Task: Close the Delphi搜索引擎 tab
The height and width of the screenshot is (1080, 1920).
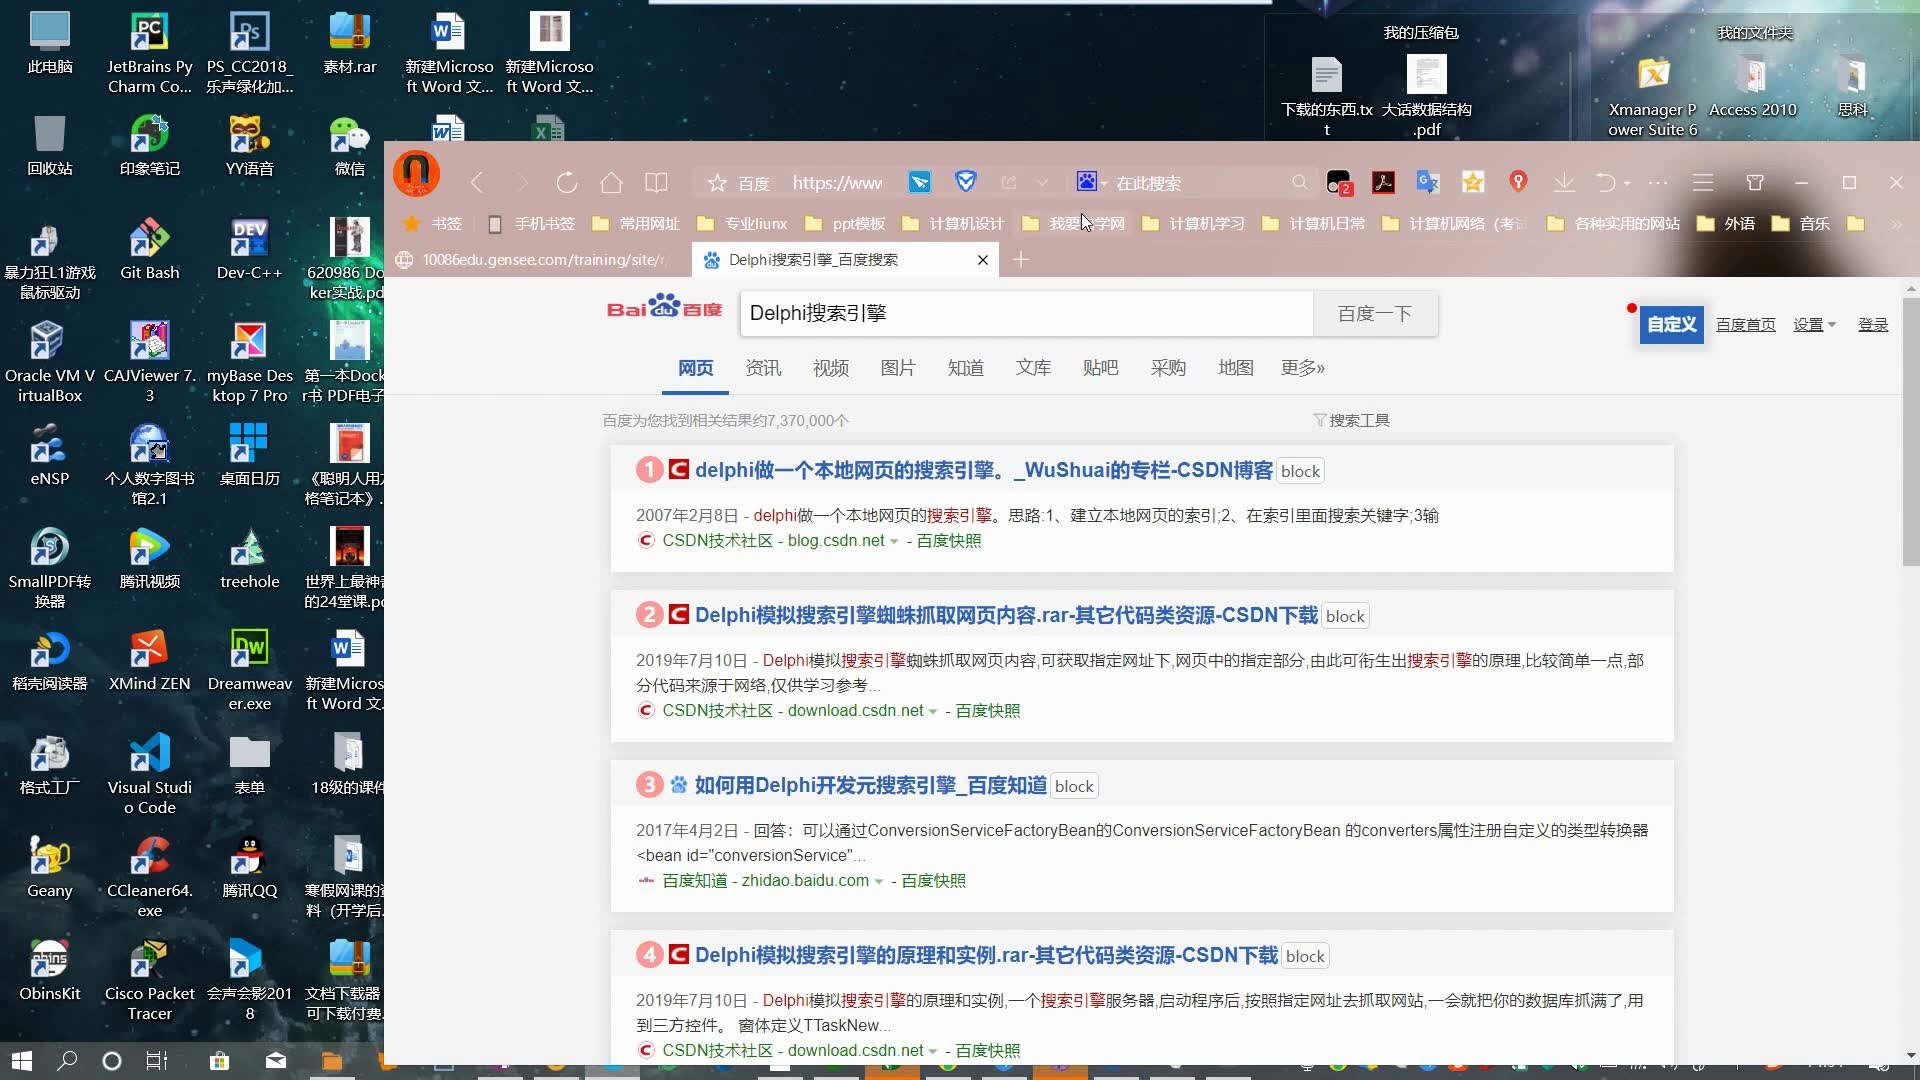Action: tap(983, 260)
